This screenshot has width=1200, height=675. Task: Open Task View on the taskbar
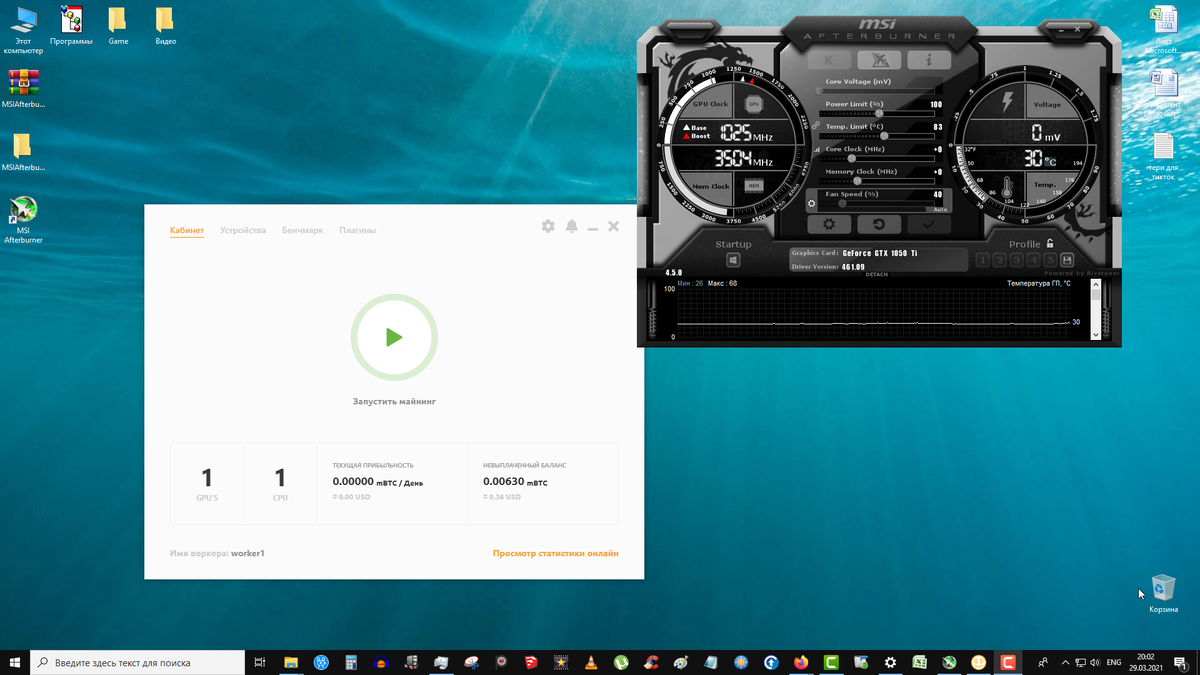pos(259,662)
